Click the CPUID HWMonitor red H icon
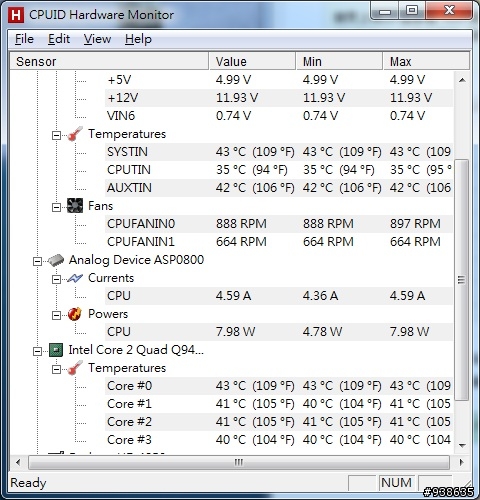Image resolution: width=480 pixels, height=500 pixels. coord(16,15)
